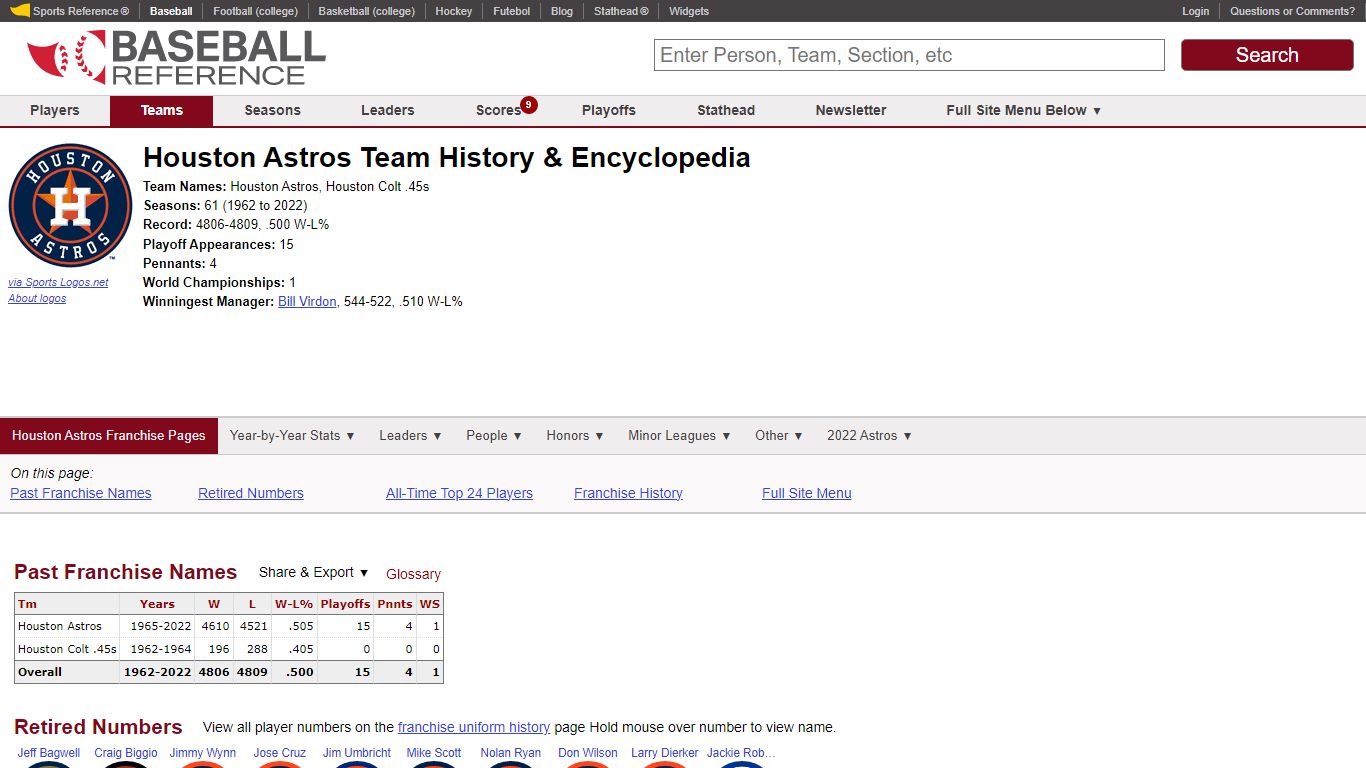Screen dimensions: 1366x768
Task: Sort table by W-L% column
Action: (x=294, y=604)
